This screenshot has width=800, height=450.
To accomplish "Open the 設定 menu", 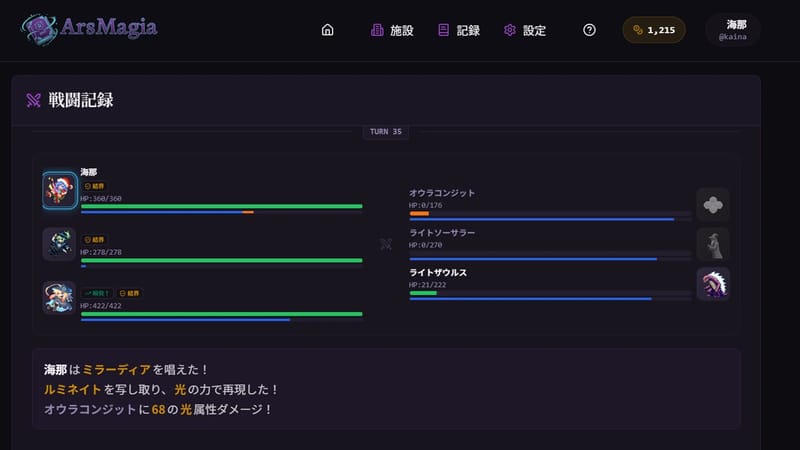I will (525, 31).
